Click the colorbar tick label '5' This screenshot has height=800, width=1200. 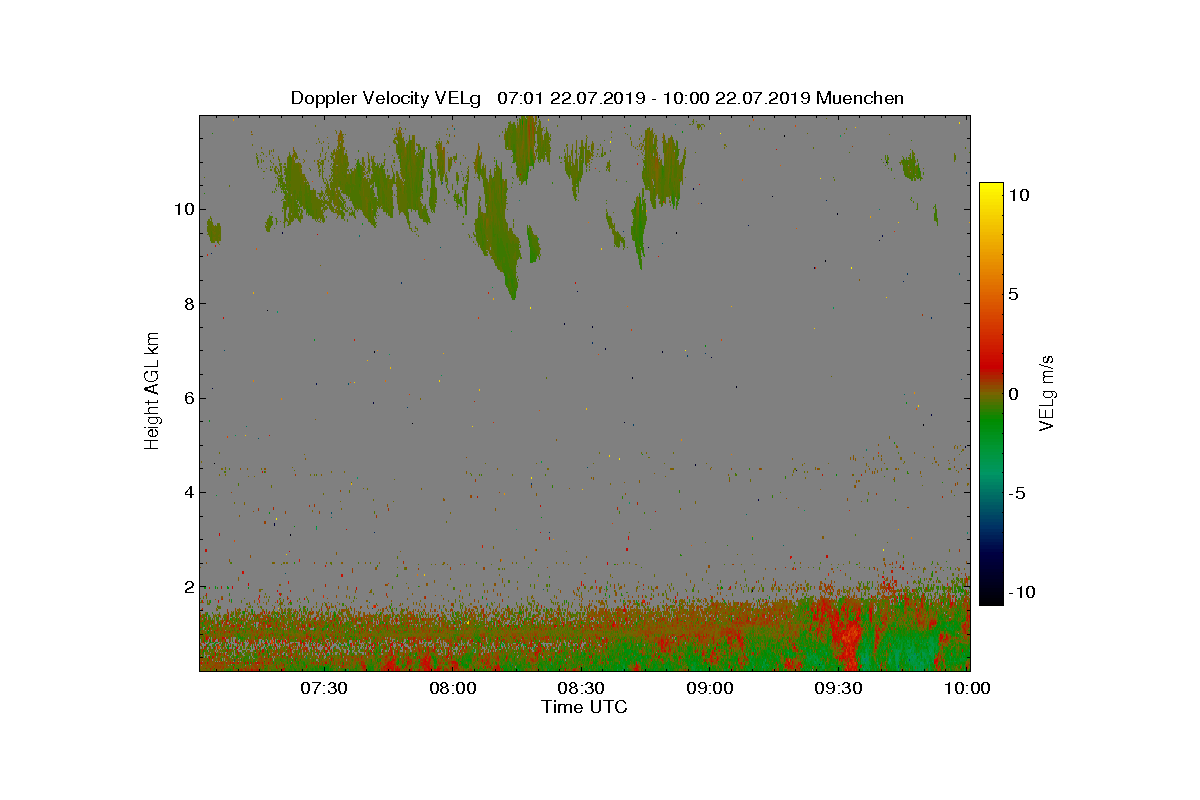point(1013,295)
